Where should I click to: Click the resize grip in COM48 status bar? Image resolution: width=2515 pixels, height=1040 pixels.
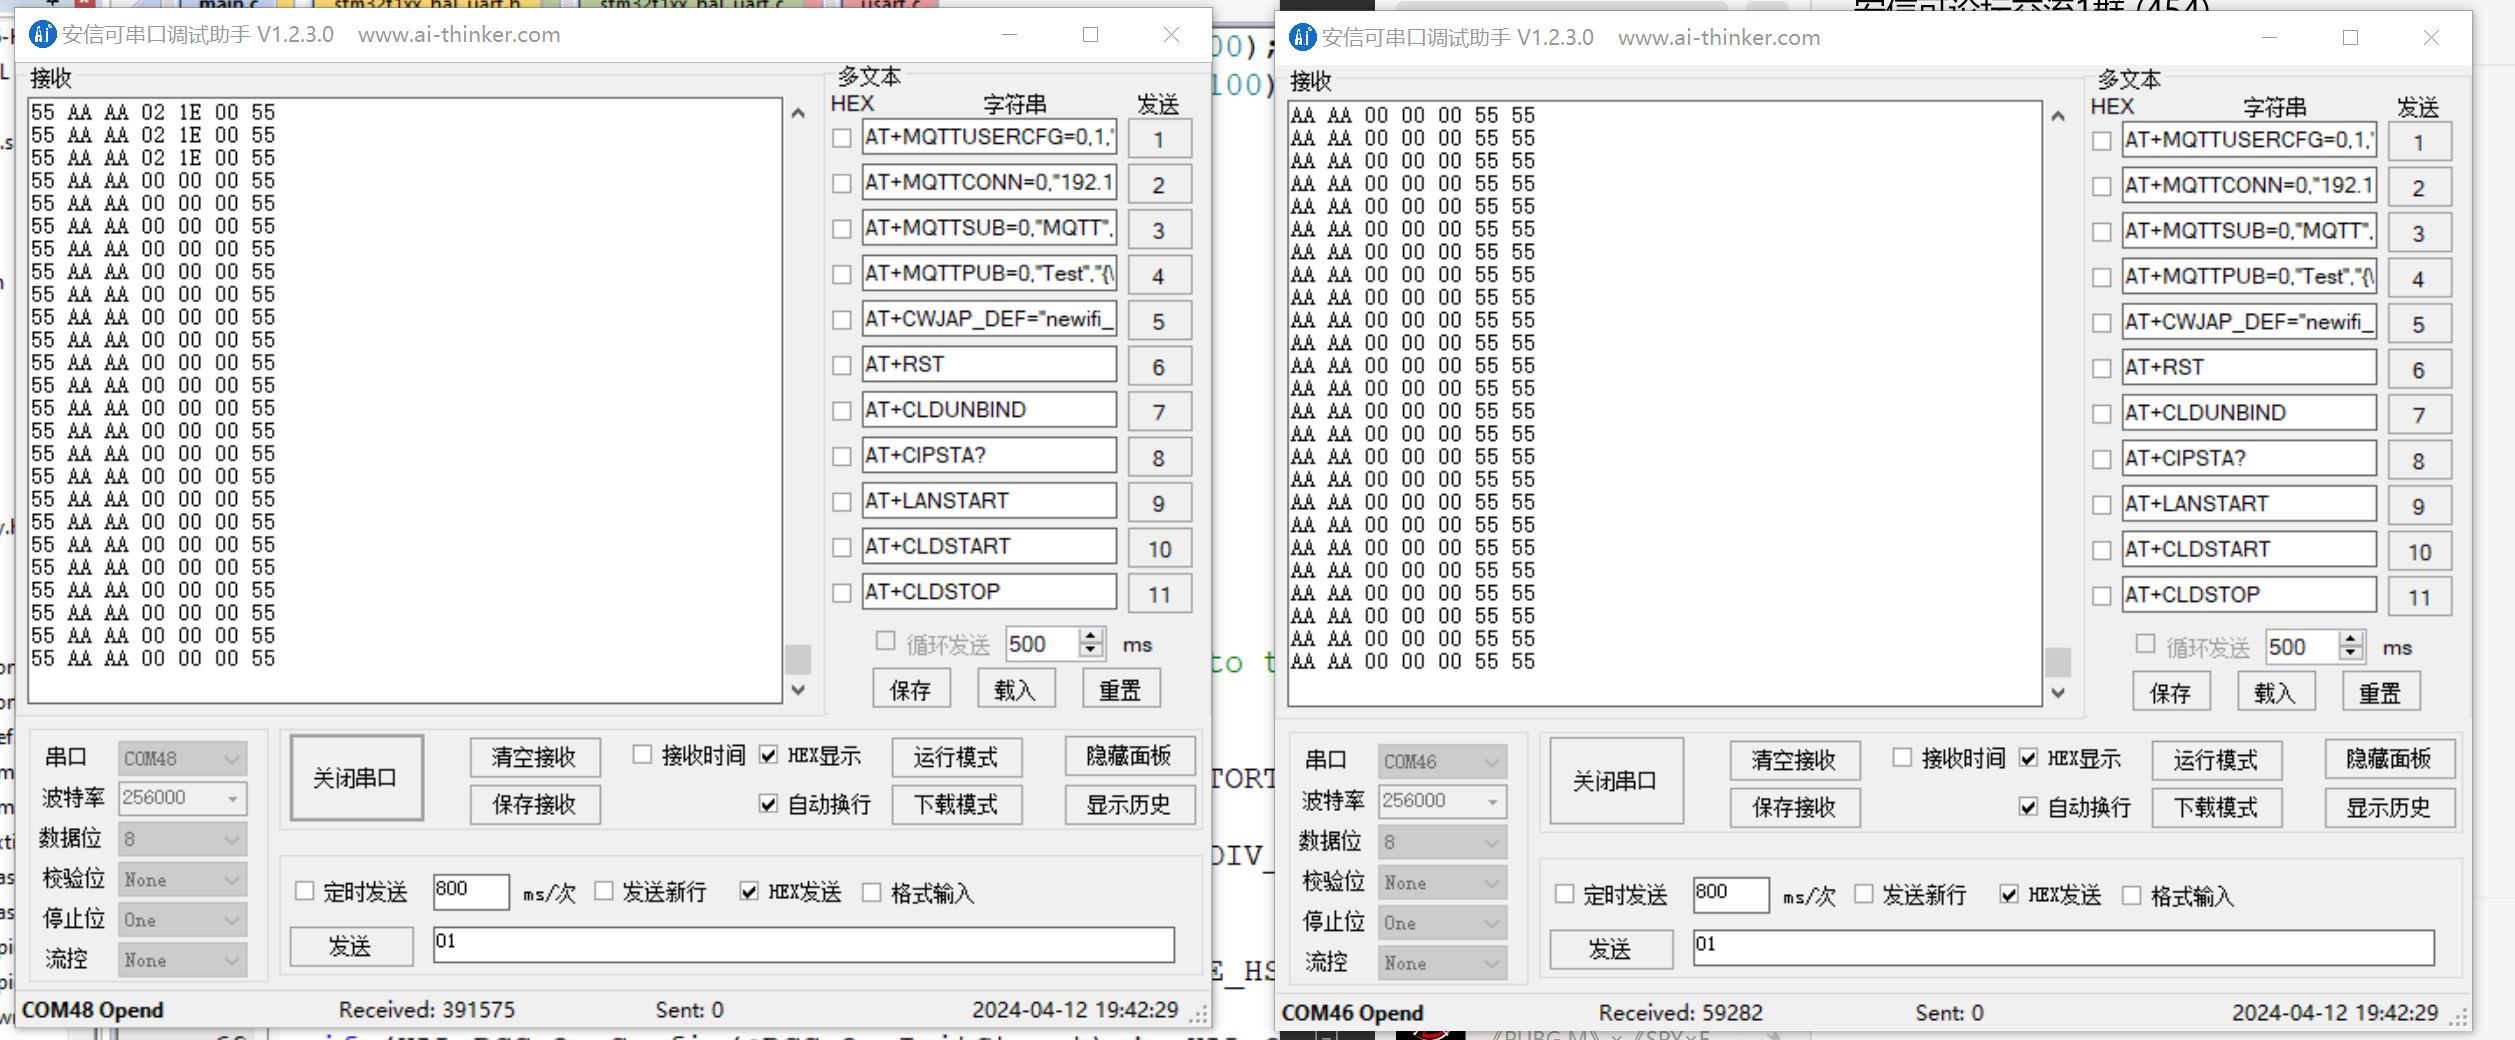(1200, 1014)
